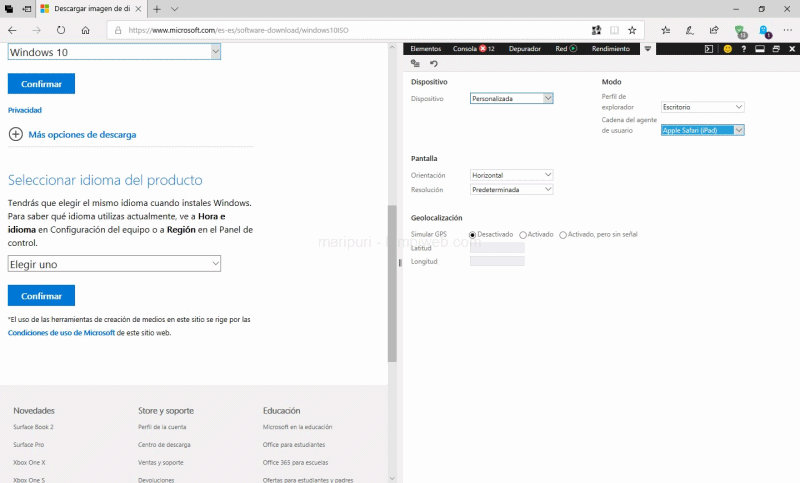800x483 pixels.
Task: Open the Orientación Horizontal dropdown
Action: click(511, 175)
